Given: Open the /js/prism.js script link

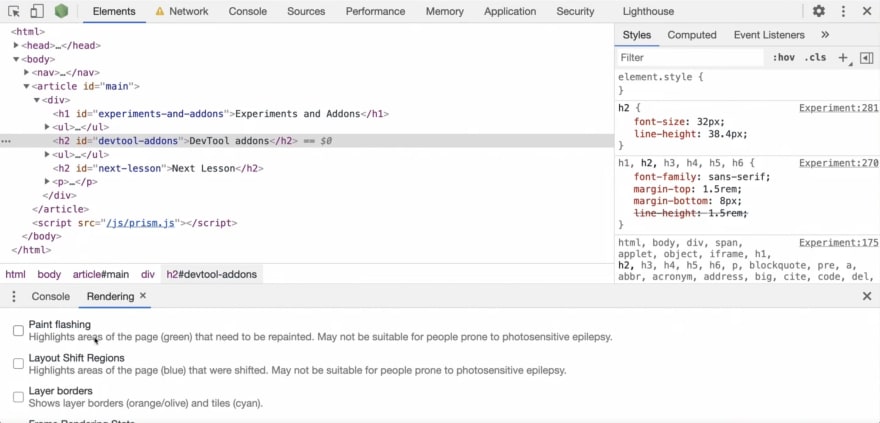Looking at the screenshot, I should pyautogui.click(x=141, y=223).
